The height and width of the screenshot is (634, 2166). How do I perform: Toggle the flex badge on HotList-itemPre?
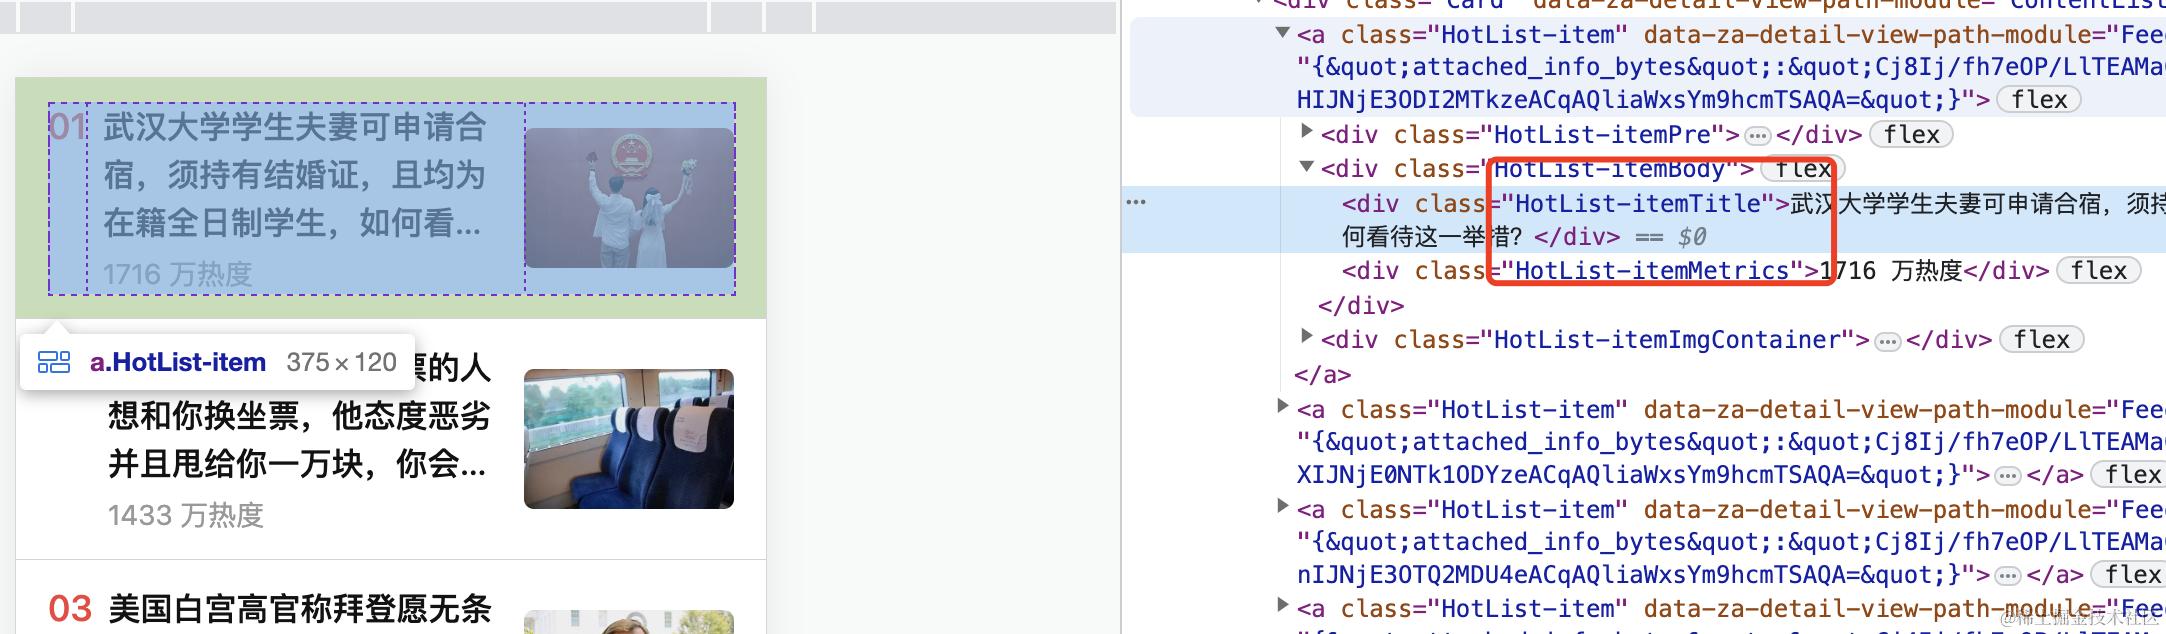(x=1911, y=134)
